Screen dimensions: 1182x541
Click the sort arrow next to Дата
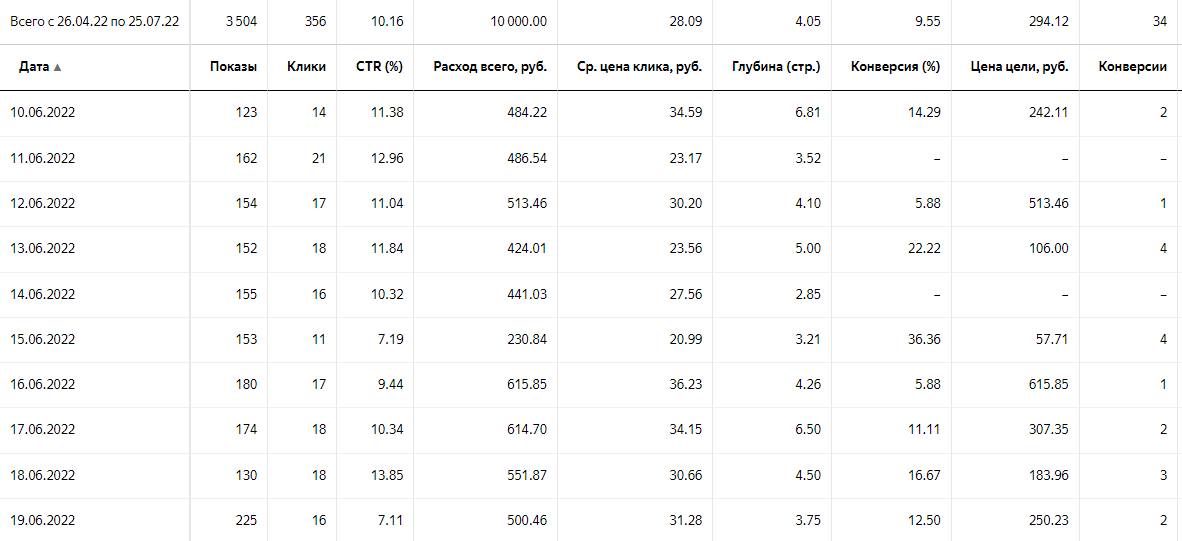[57, 67]
